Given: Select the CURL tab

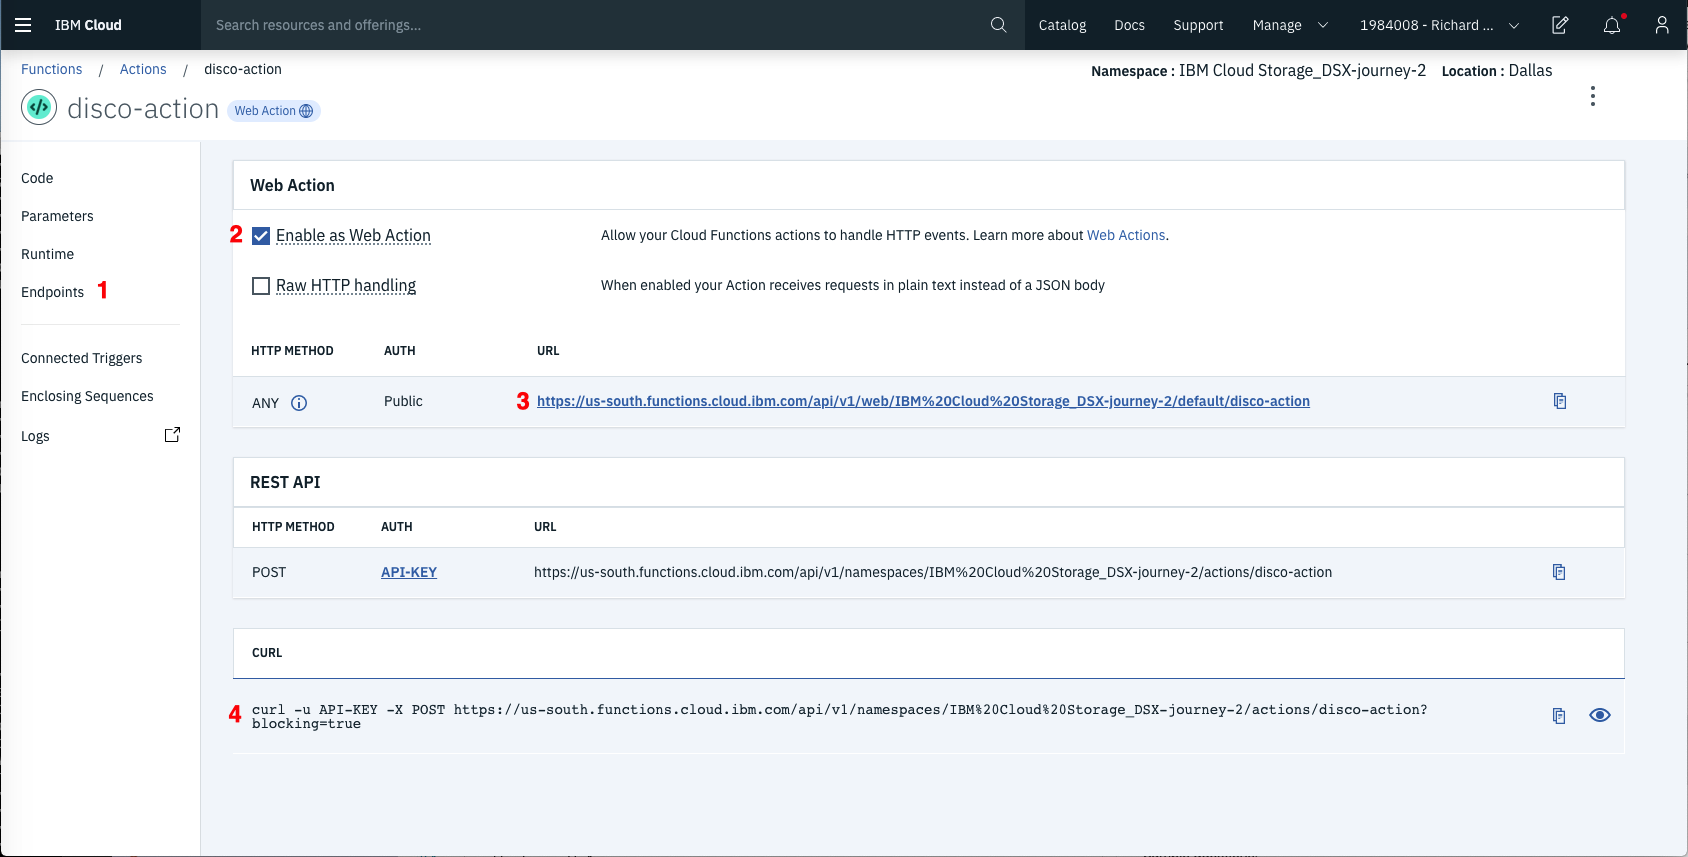Looking at the screenshot, I should pos(267,653).
